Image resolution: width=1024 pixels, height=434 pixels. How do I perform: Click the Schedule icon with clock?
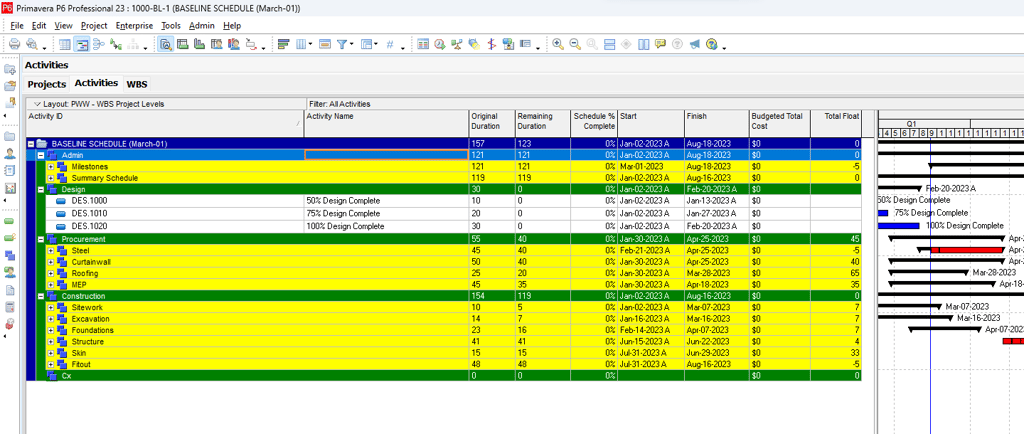coord(440,44)
